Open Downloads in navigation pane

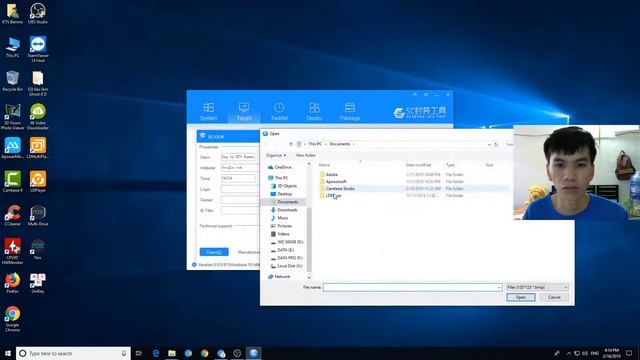pos(287,210)
